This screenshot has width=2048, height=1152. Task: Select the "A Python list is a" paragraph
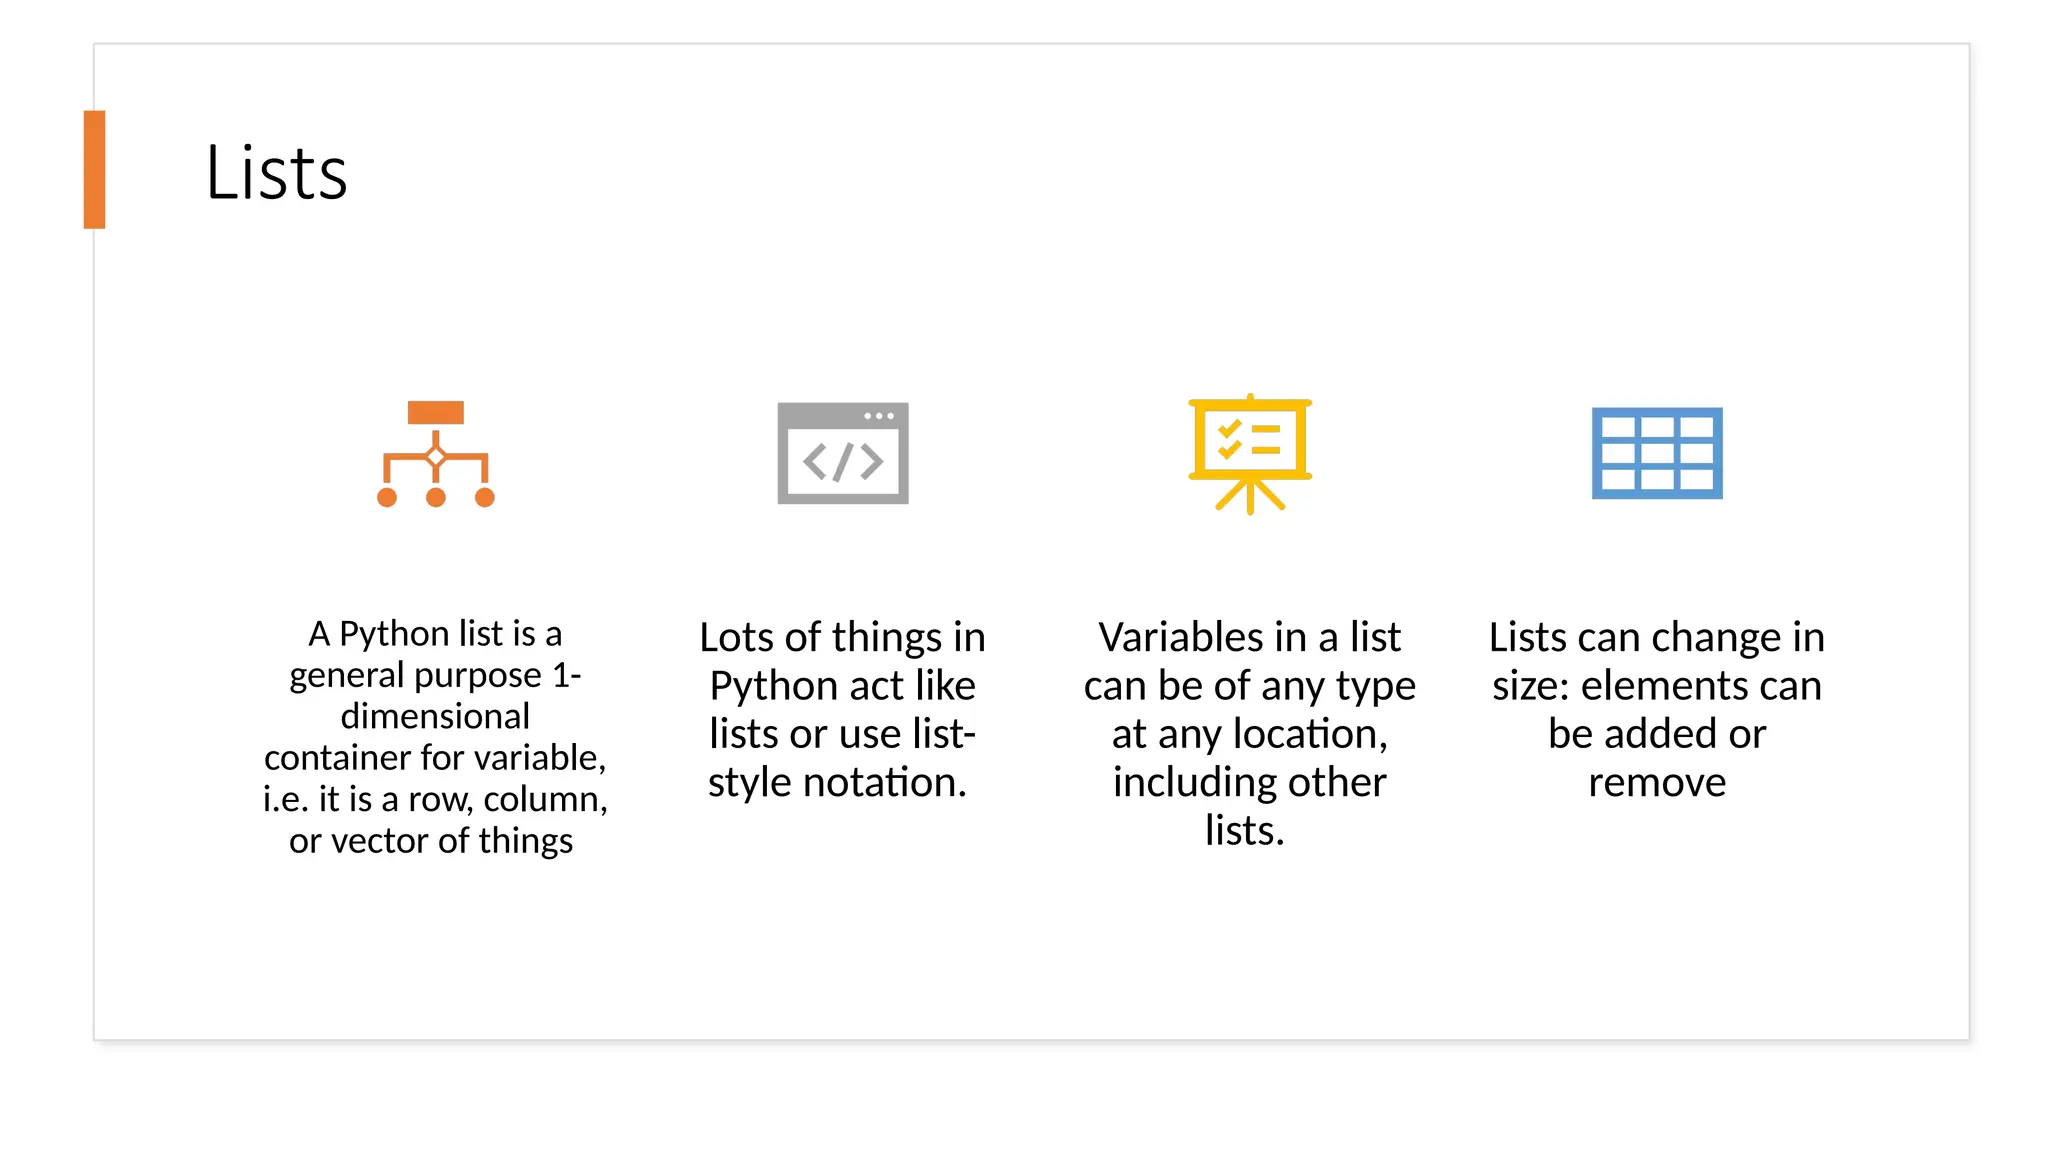(x=435, y=737)
